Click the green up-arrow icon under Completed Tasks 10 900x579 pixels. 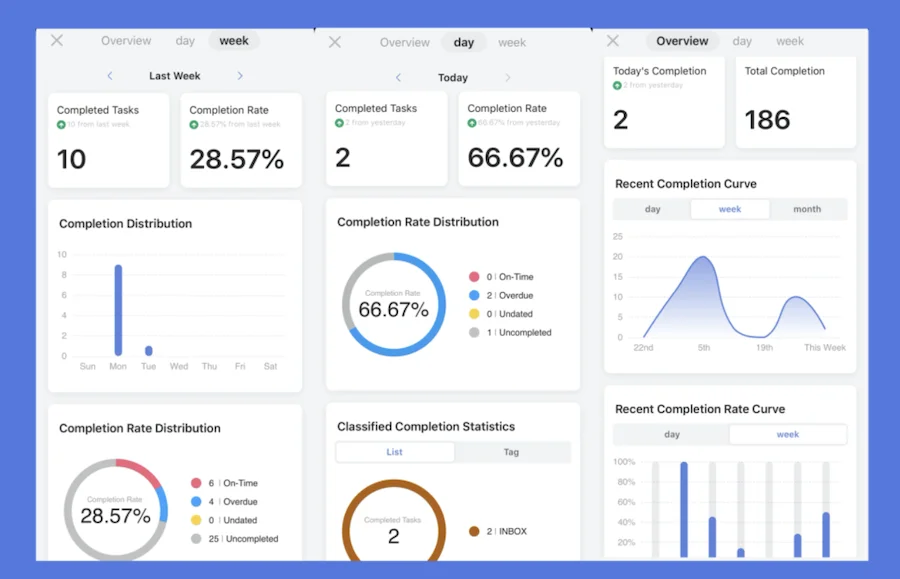pyautogui.click(x=61, y=125)
